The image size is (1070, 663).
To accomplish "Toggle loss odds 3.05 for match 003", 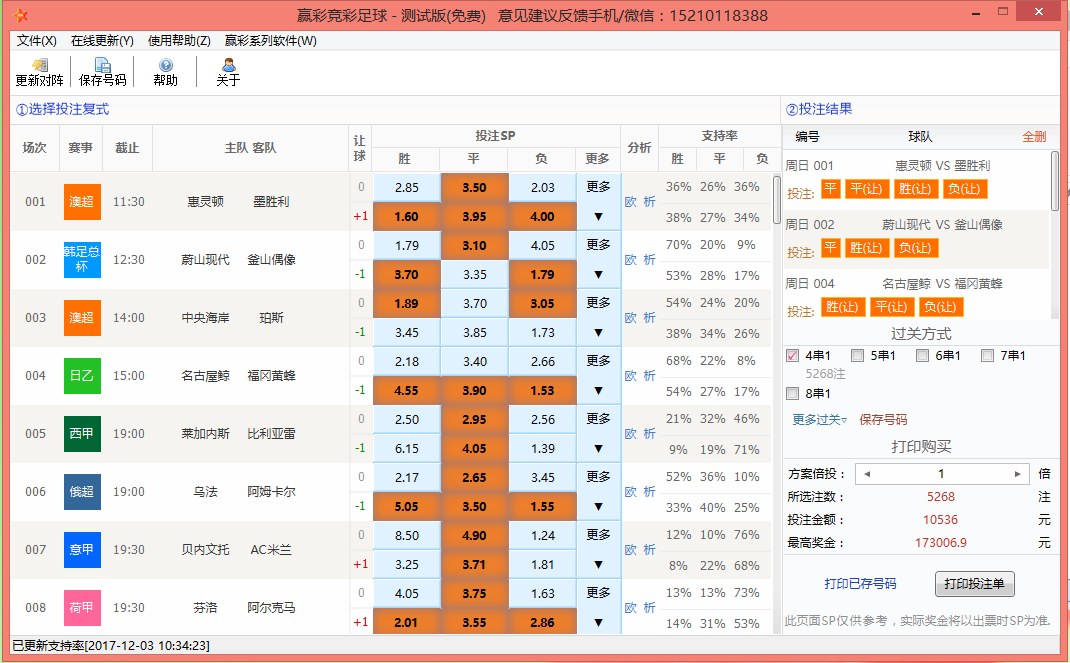I will [x=543, y=304].
